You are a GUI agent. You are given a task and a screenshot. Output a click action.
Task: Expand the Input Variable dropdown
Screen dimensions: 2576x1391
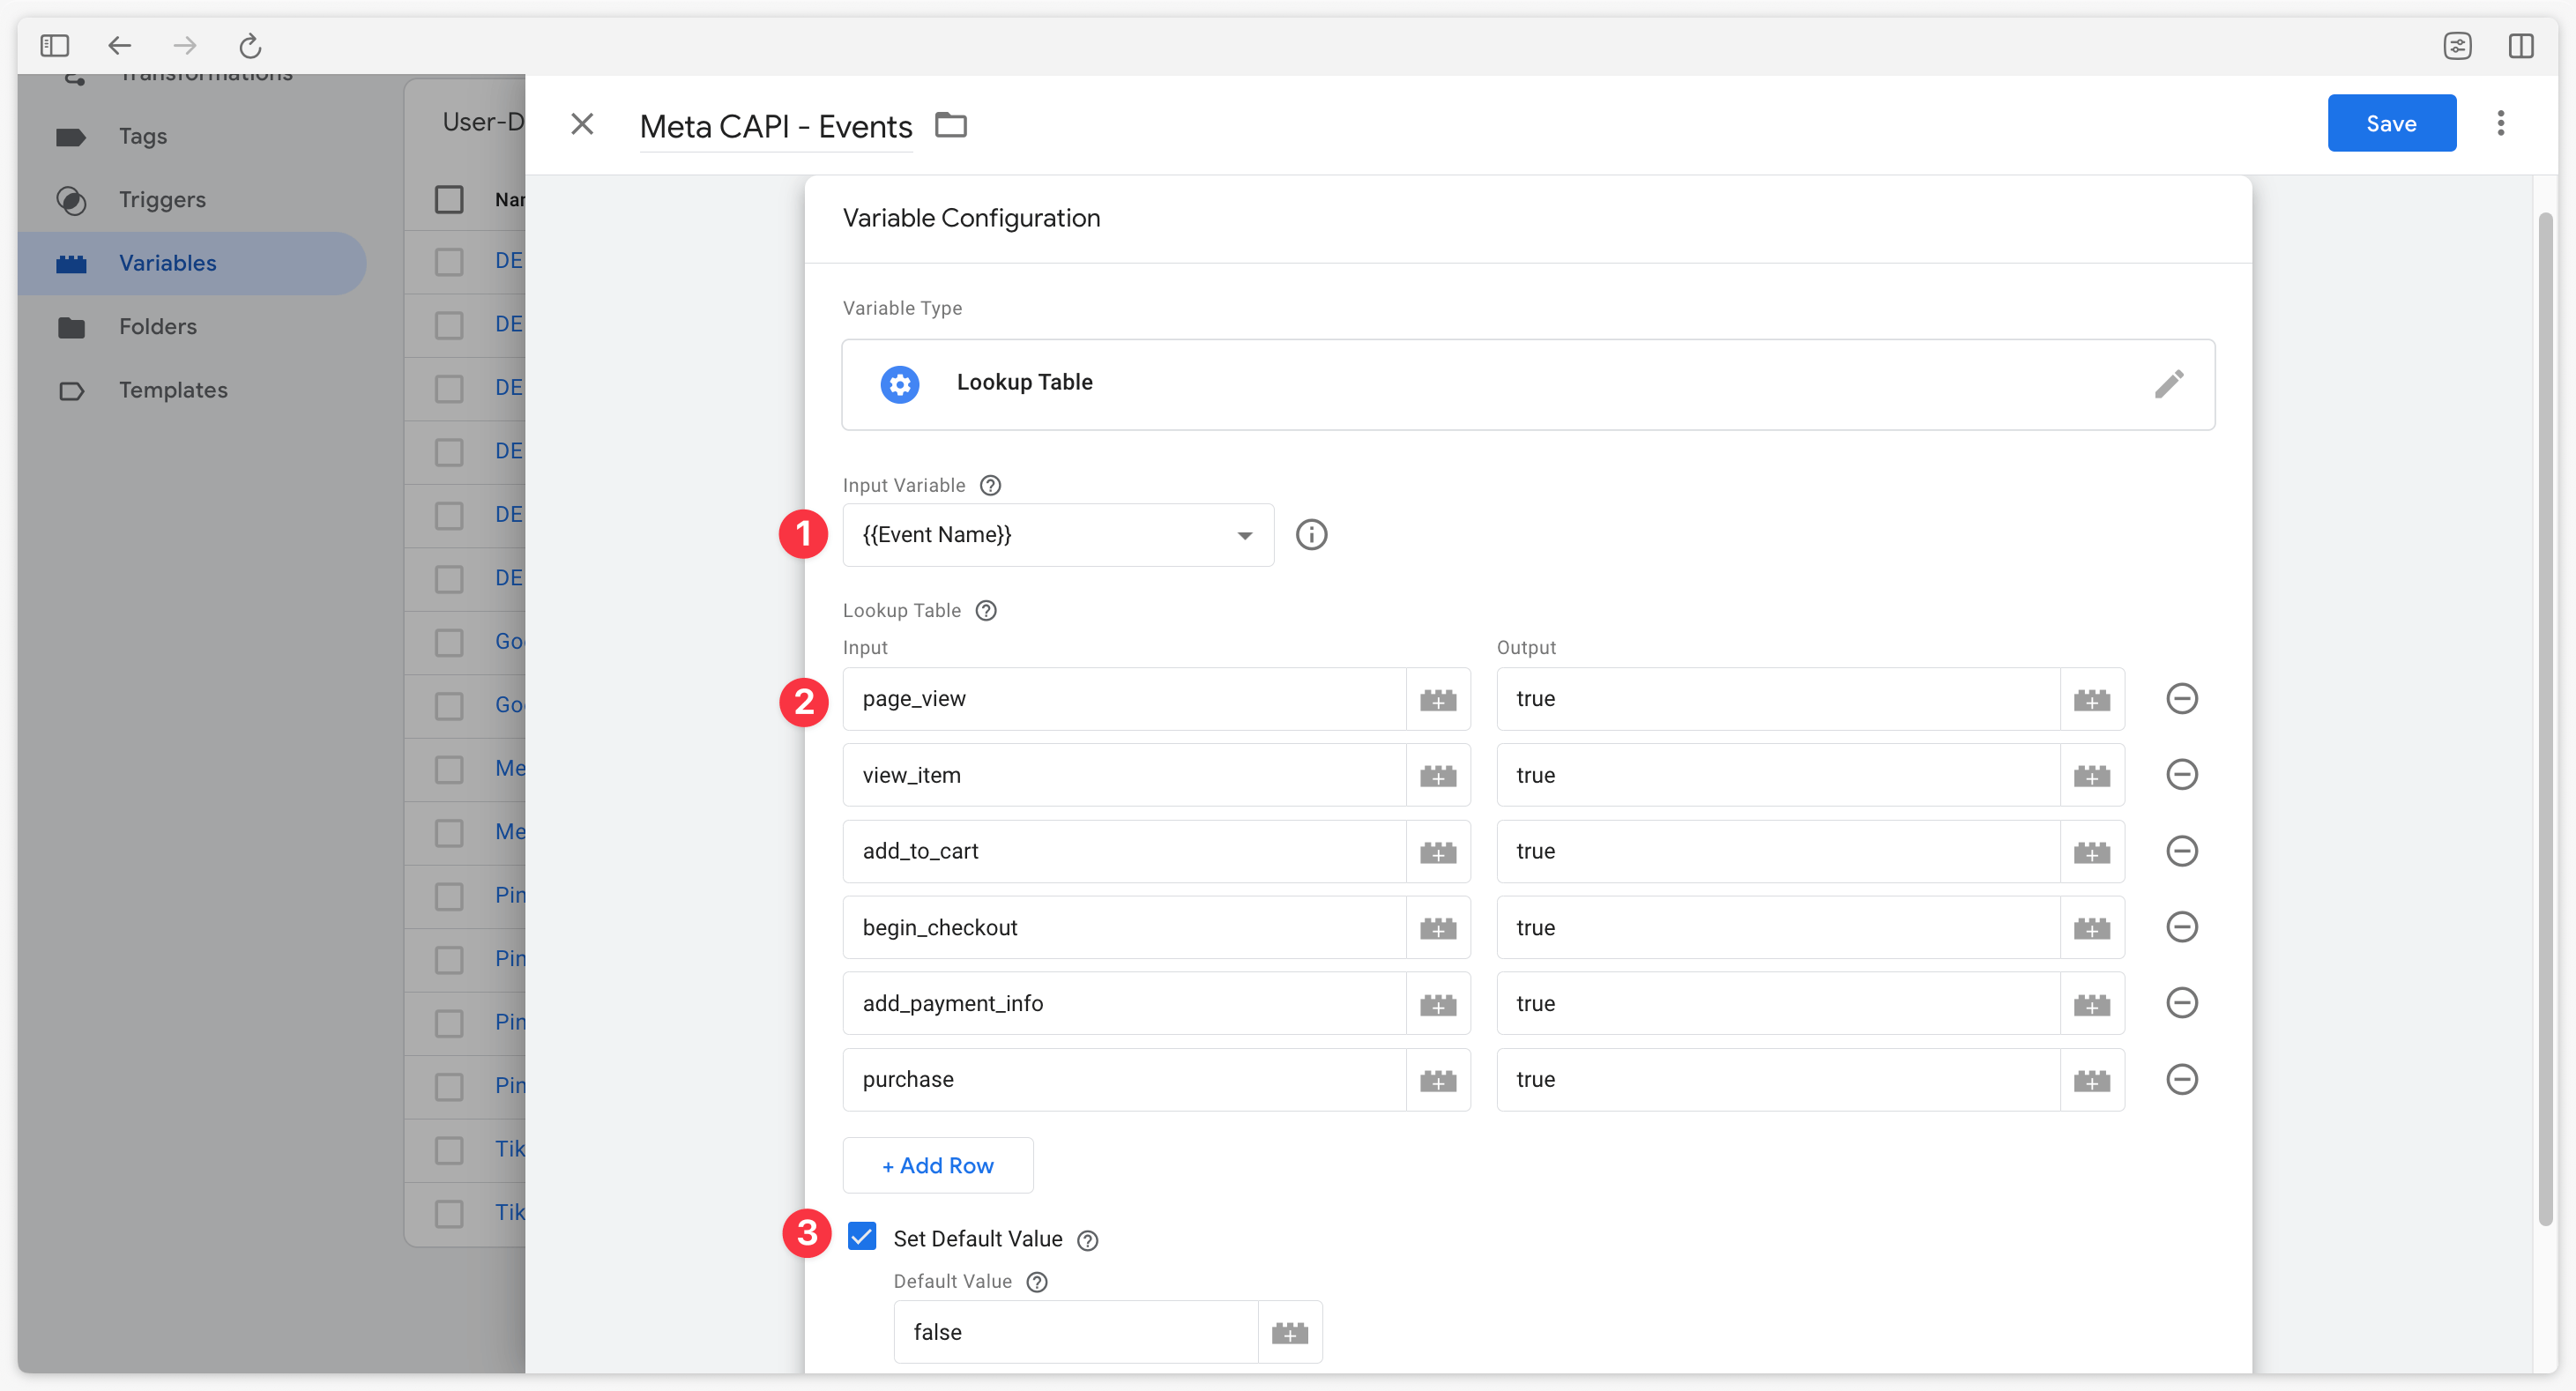tap(1245, 534)
